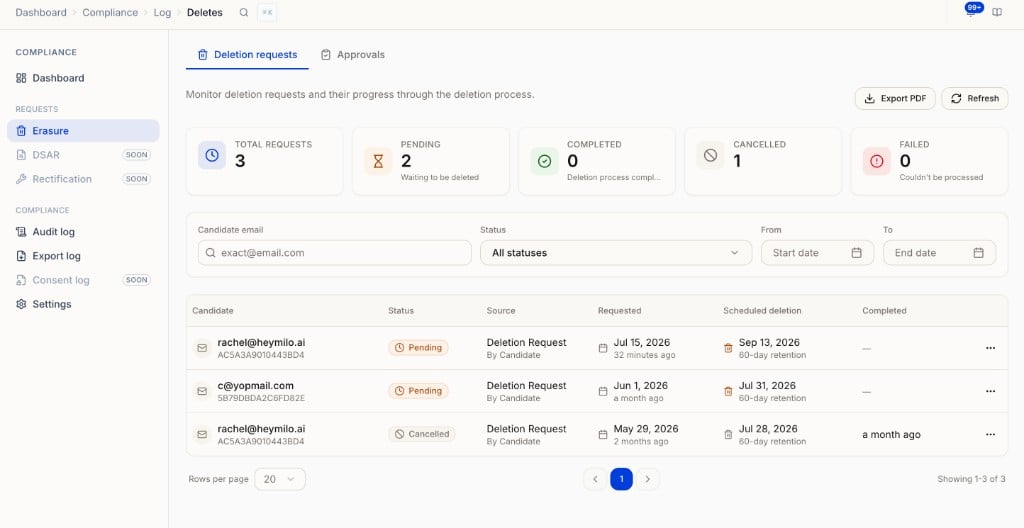1024x528 pixels.
Task: Click c@yopmail.com email text
Action: pyautogui.click(x=255, y=386)
